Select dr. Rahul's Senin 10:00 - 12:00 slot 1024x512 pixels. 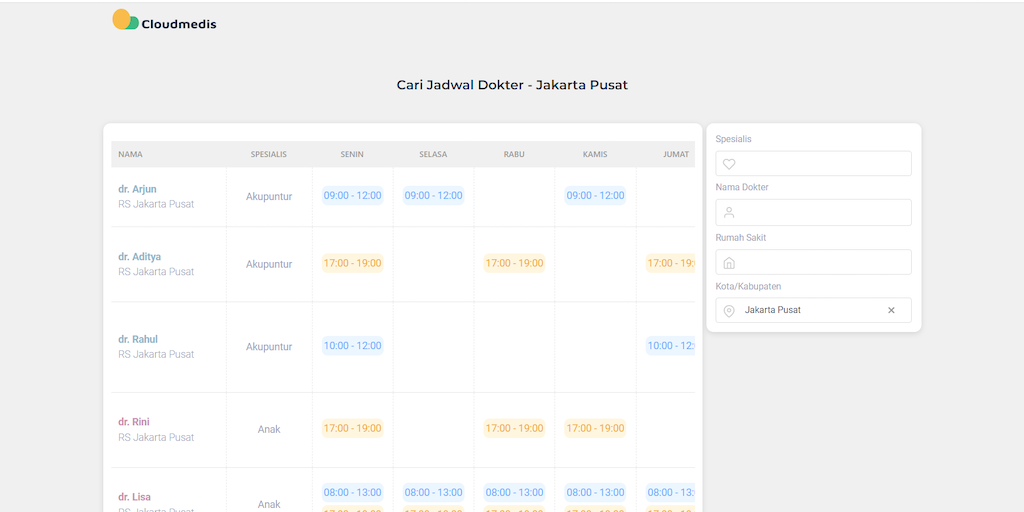tap(352, 346)
